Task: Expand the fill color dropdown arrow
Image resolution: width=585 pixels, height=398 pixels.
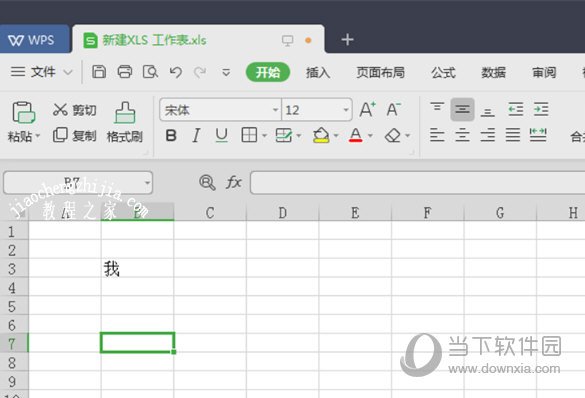Action: tap(336, 136)
